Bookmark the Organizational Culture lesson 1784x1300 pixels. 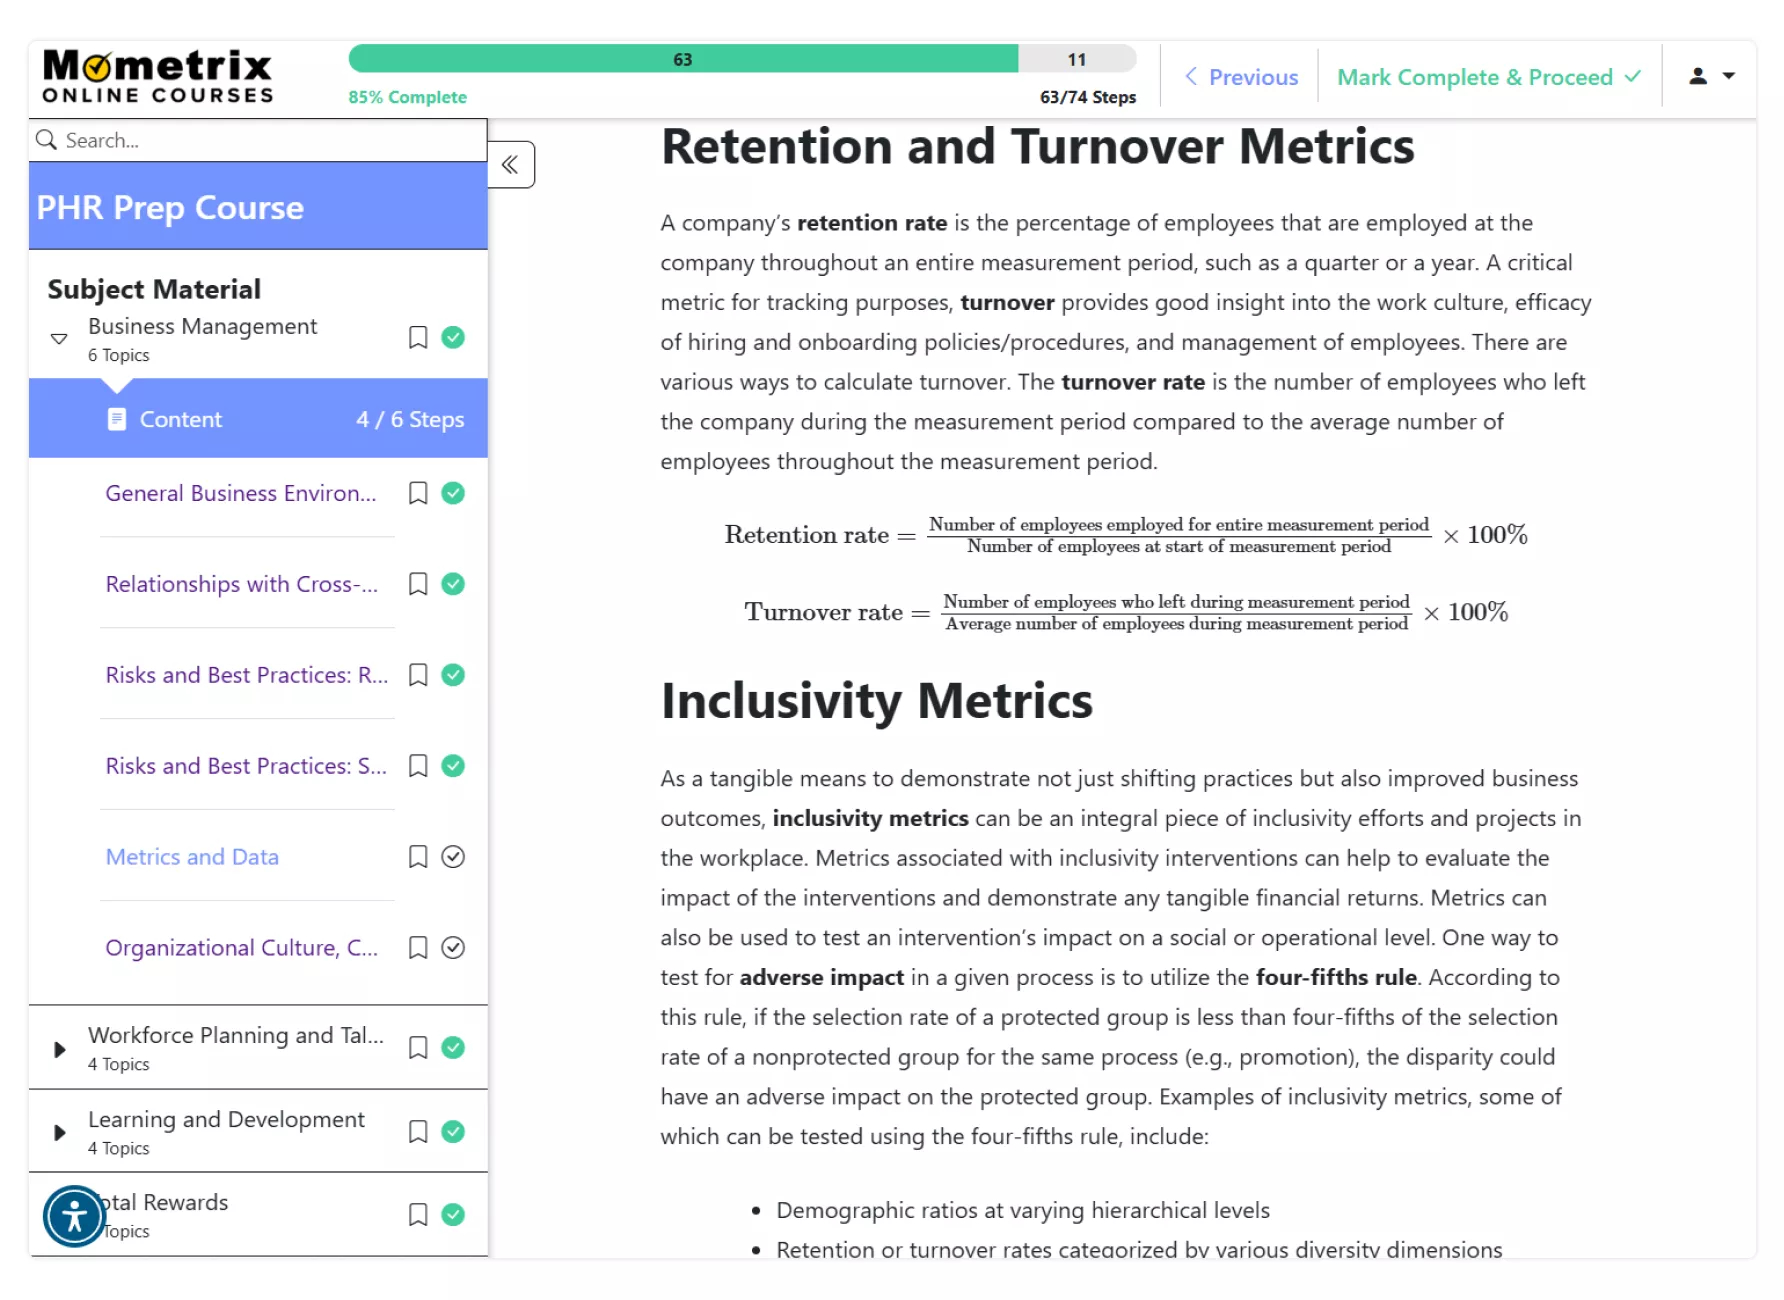point(418,948)
